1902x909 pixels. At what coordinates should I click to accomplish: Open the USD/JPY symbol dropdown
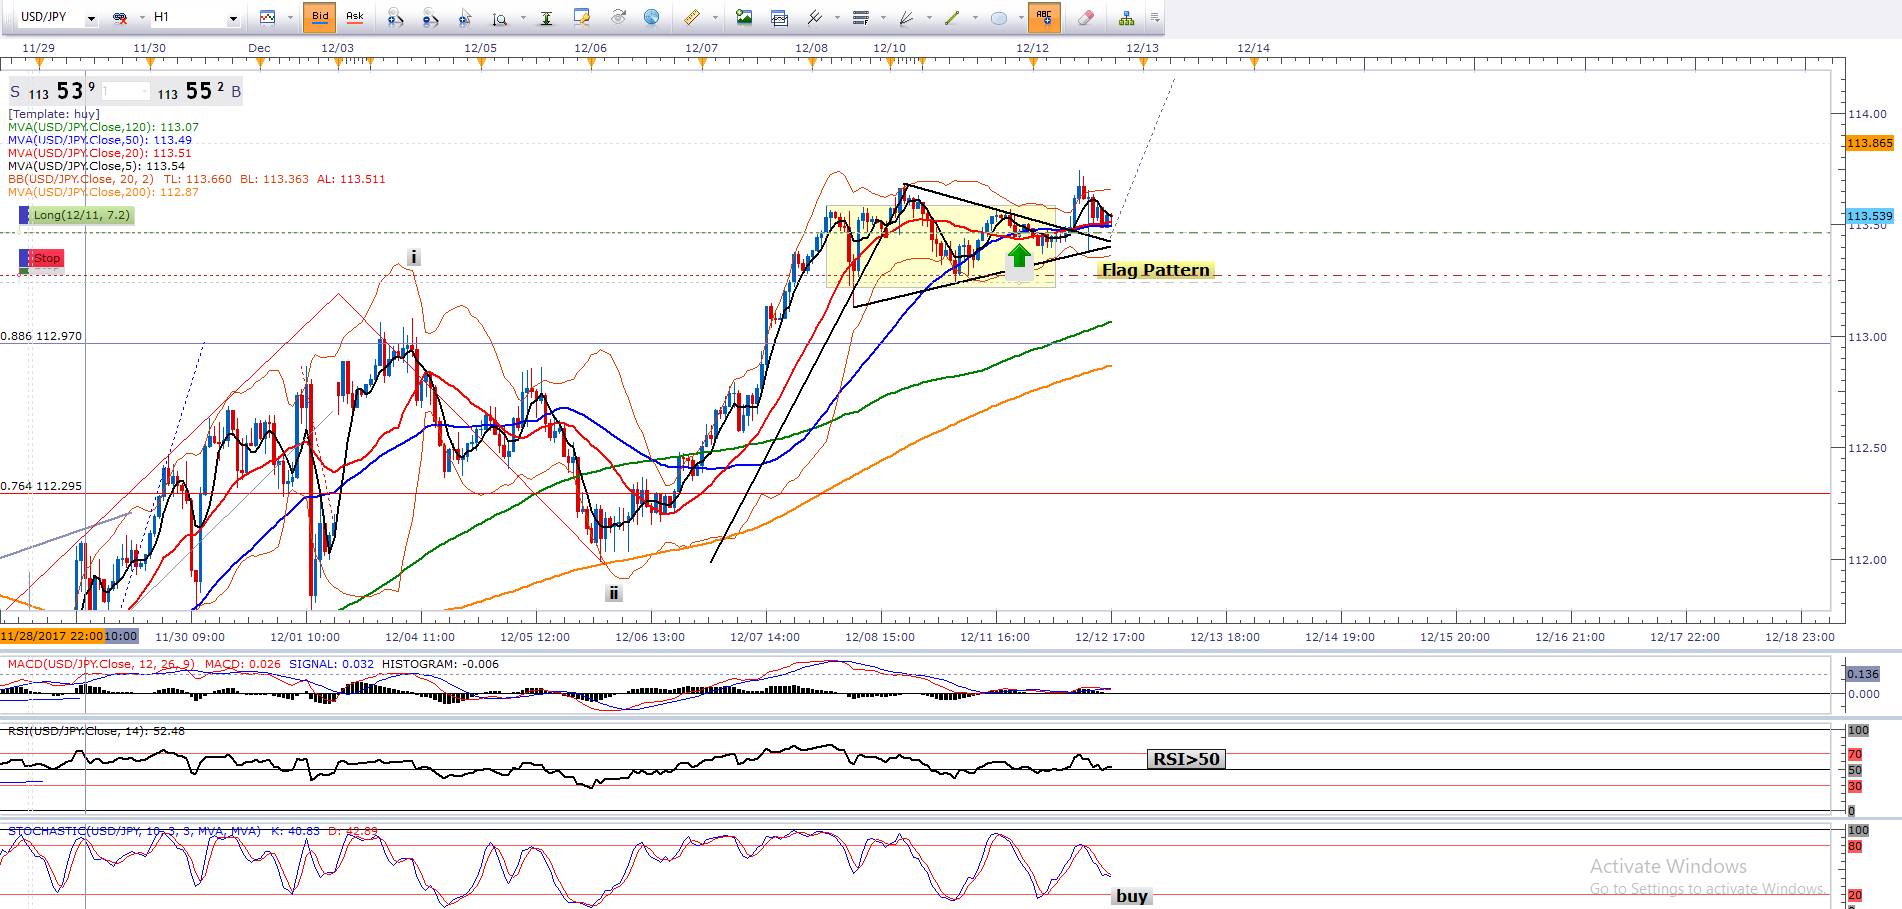click(91, 18)
